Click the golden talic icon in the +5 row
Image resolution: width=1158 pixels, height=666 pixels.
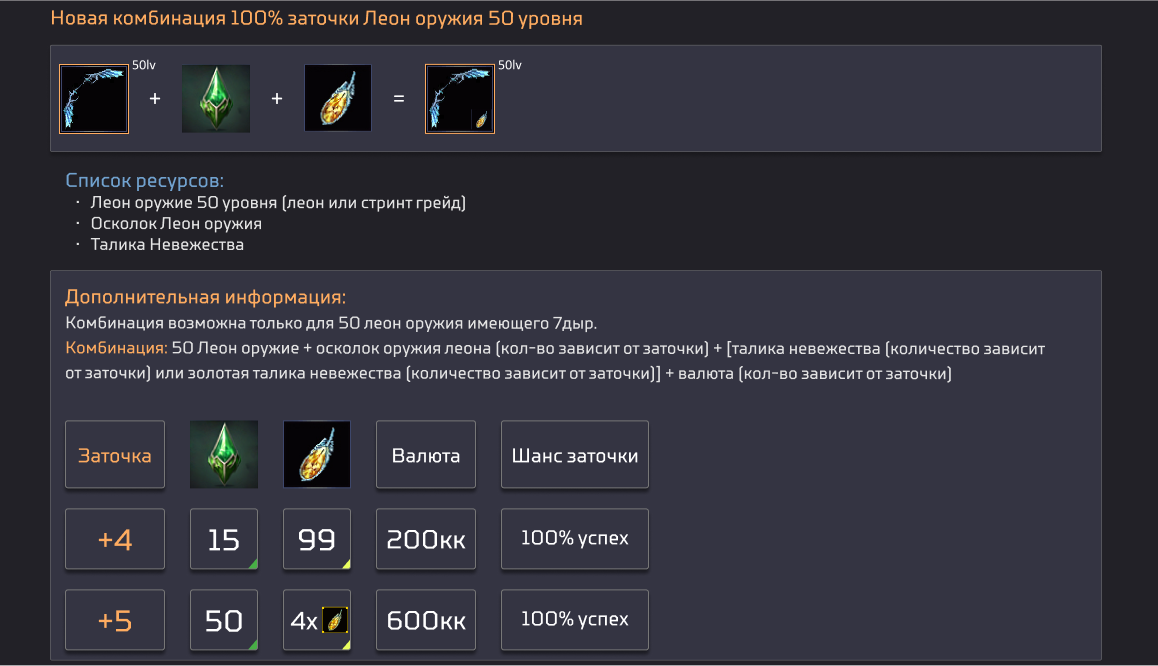pos(335,620)
